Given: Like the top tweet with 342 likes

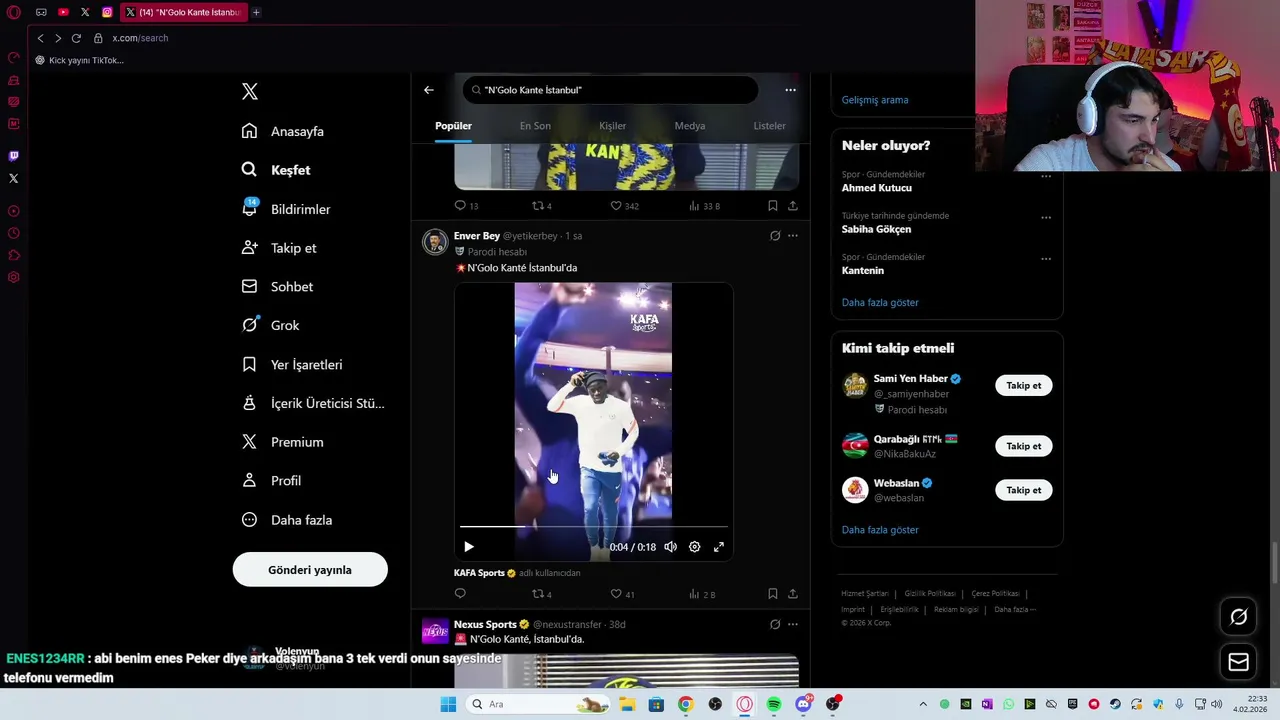Looking at the screenshot, I should [625, 206].
